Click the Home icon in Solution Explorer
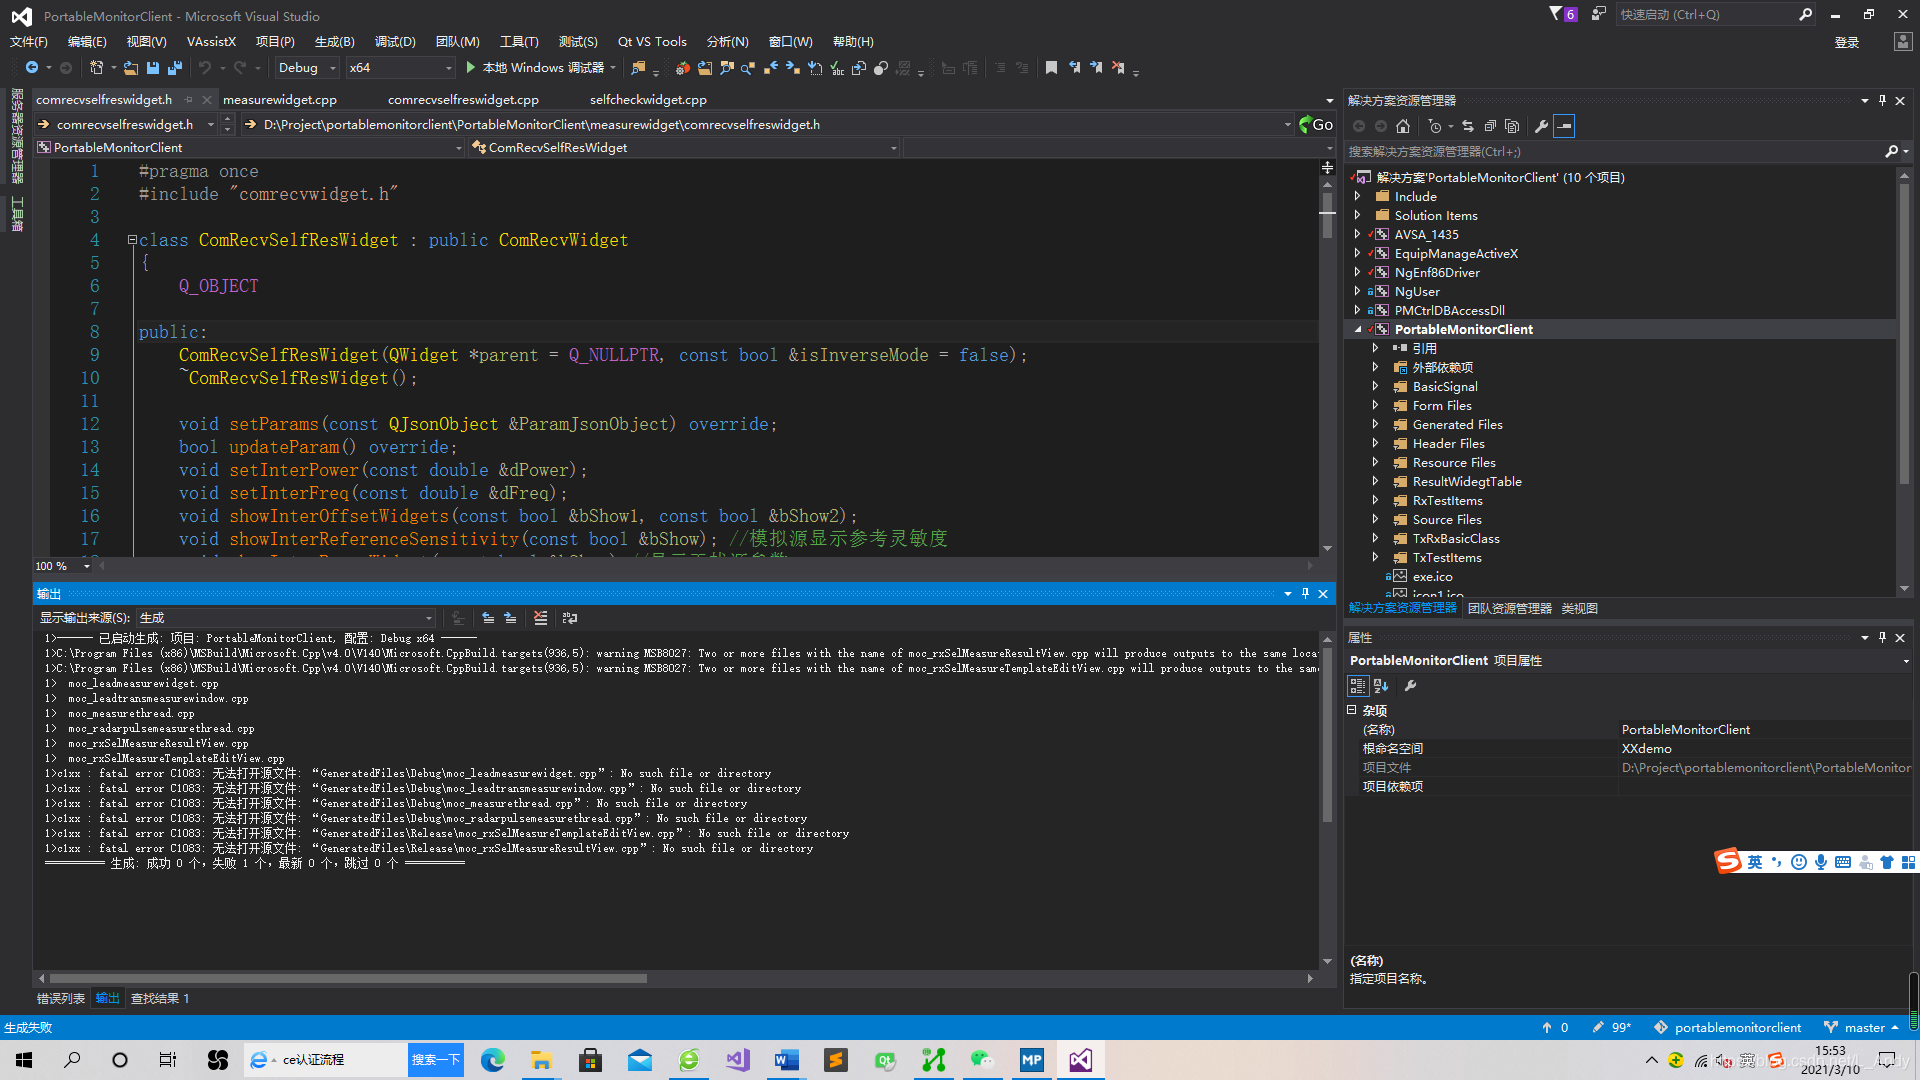1920x1080 pixels. (1403, 126)
